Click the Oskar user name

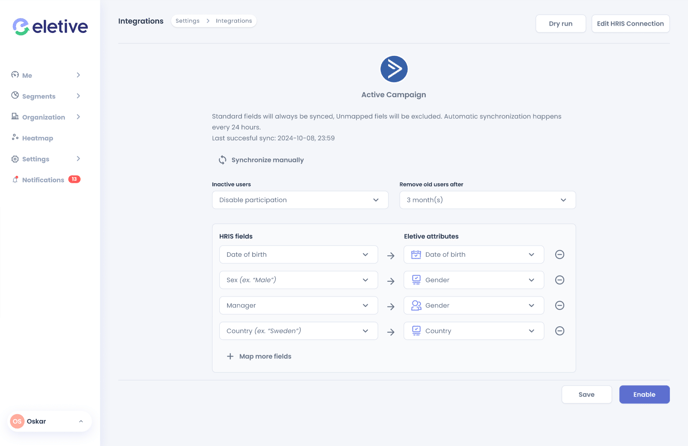(x=36, y=421)
